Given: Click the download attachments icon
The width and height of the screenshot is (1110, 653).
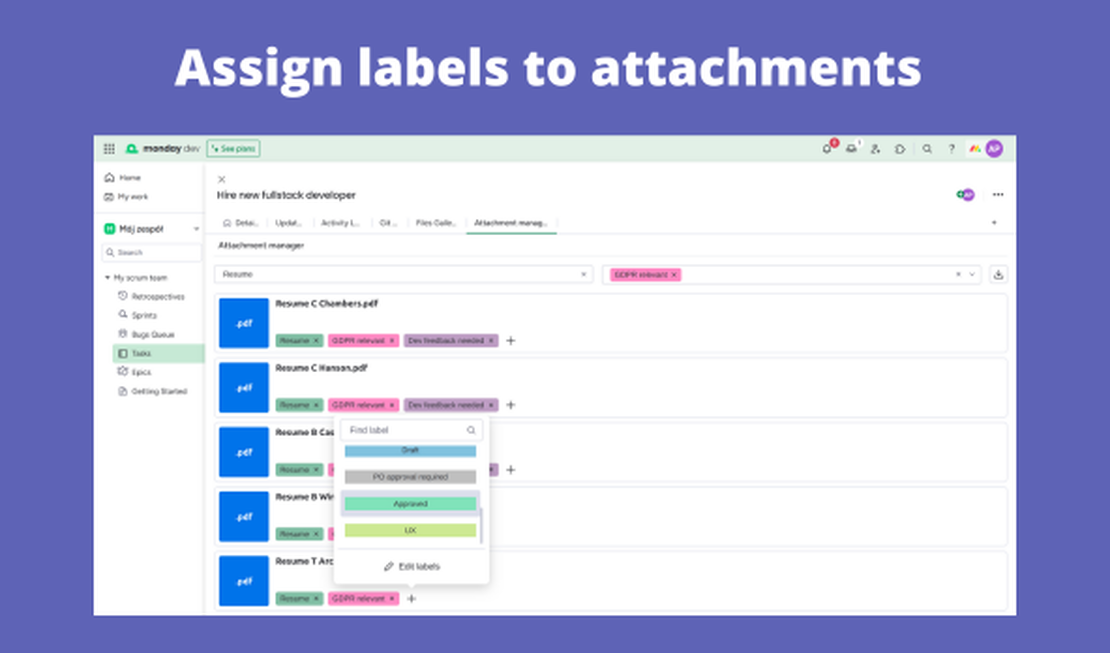Looking at the screenshot, I should [997, 274].
